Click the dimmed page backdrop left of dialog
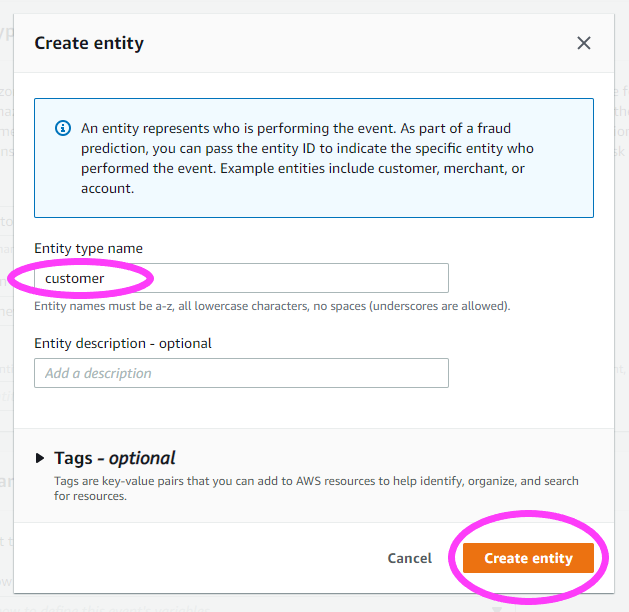Screen dimensions: 629x612 pos(6,361)
